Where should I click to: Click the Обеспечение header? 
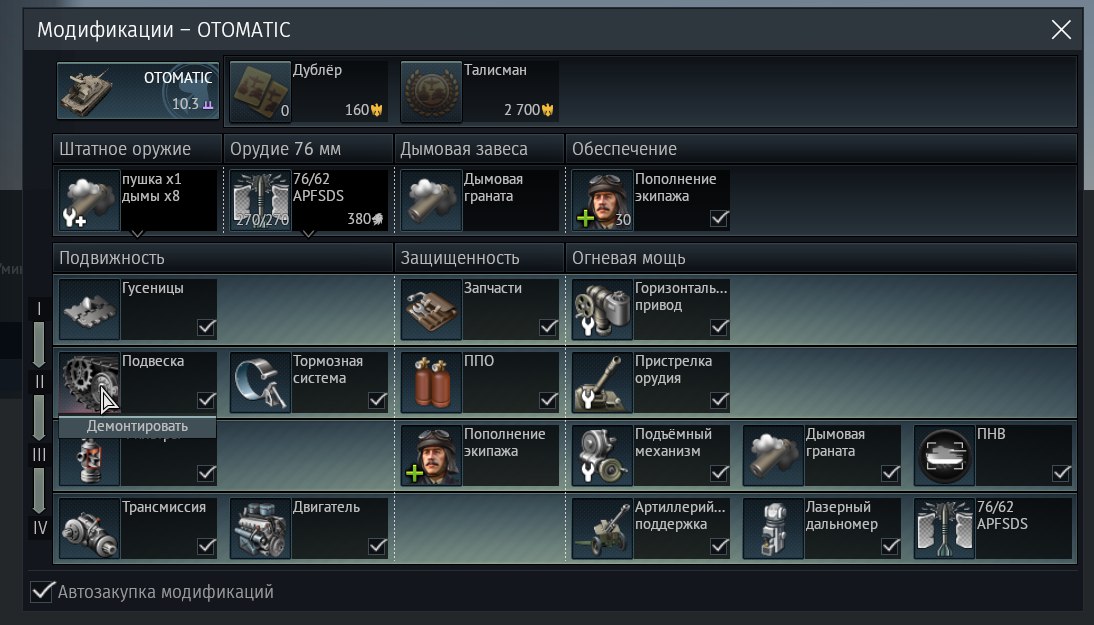click(x=821, y=149)
